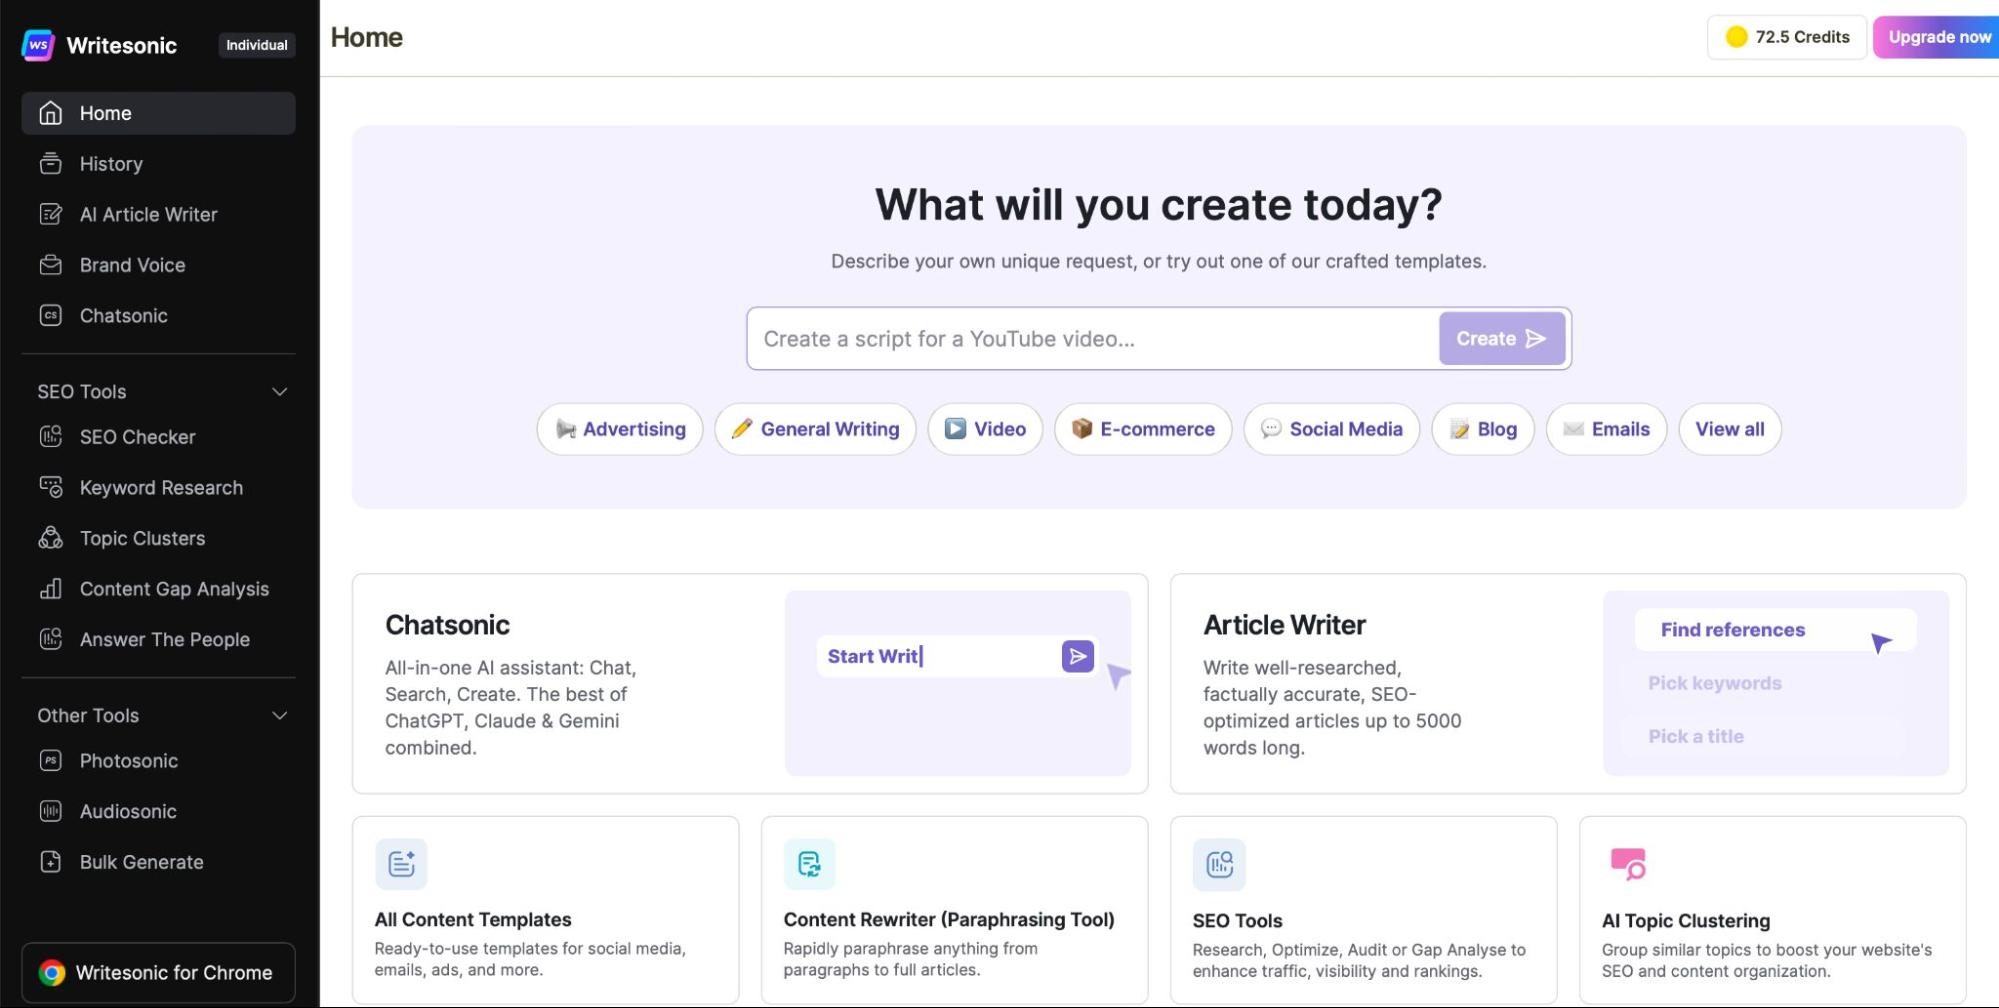Click the Content Rewriter card icon
The width and height of the screenshot is (1999, 1008).
810,864
